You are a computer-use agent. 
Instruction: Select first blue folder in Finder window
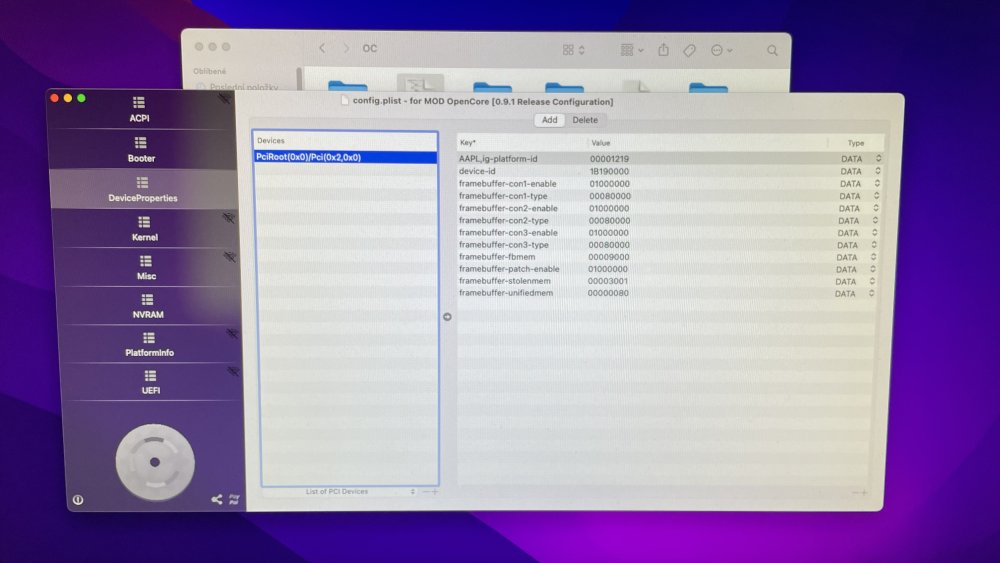tap(348, 86)
